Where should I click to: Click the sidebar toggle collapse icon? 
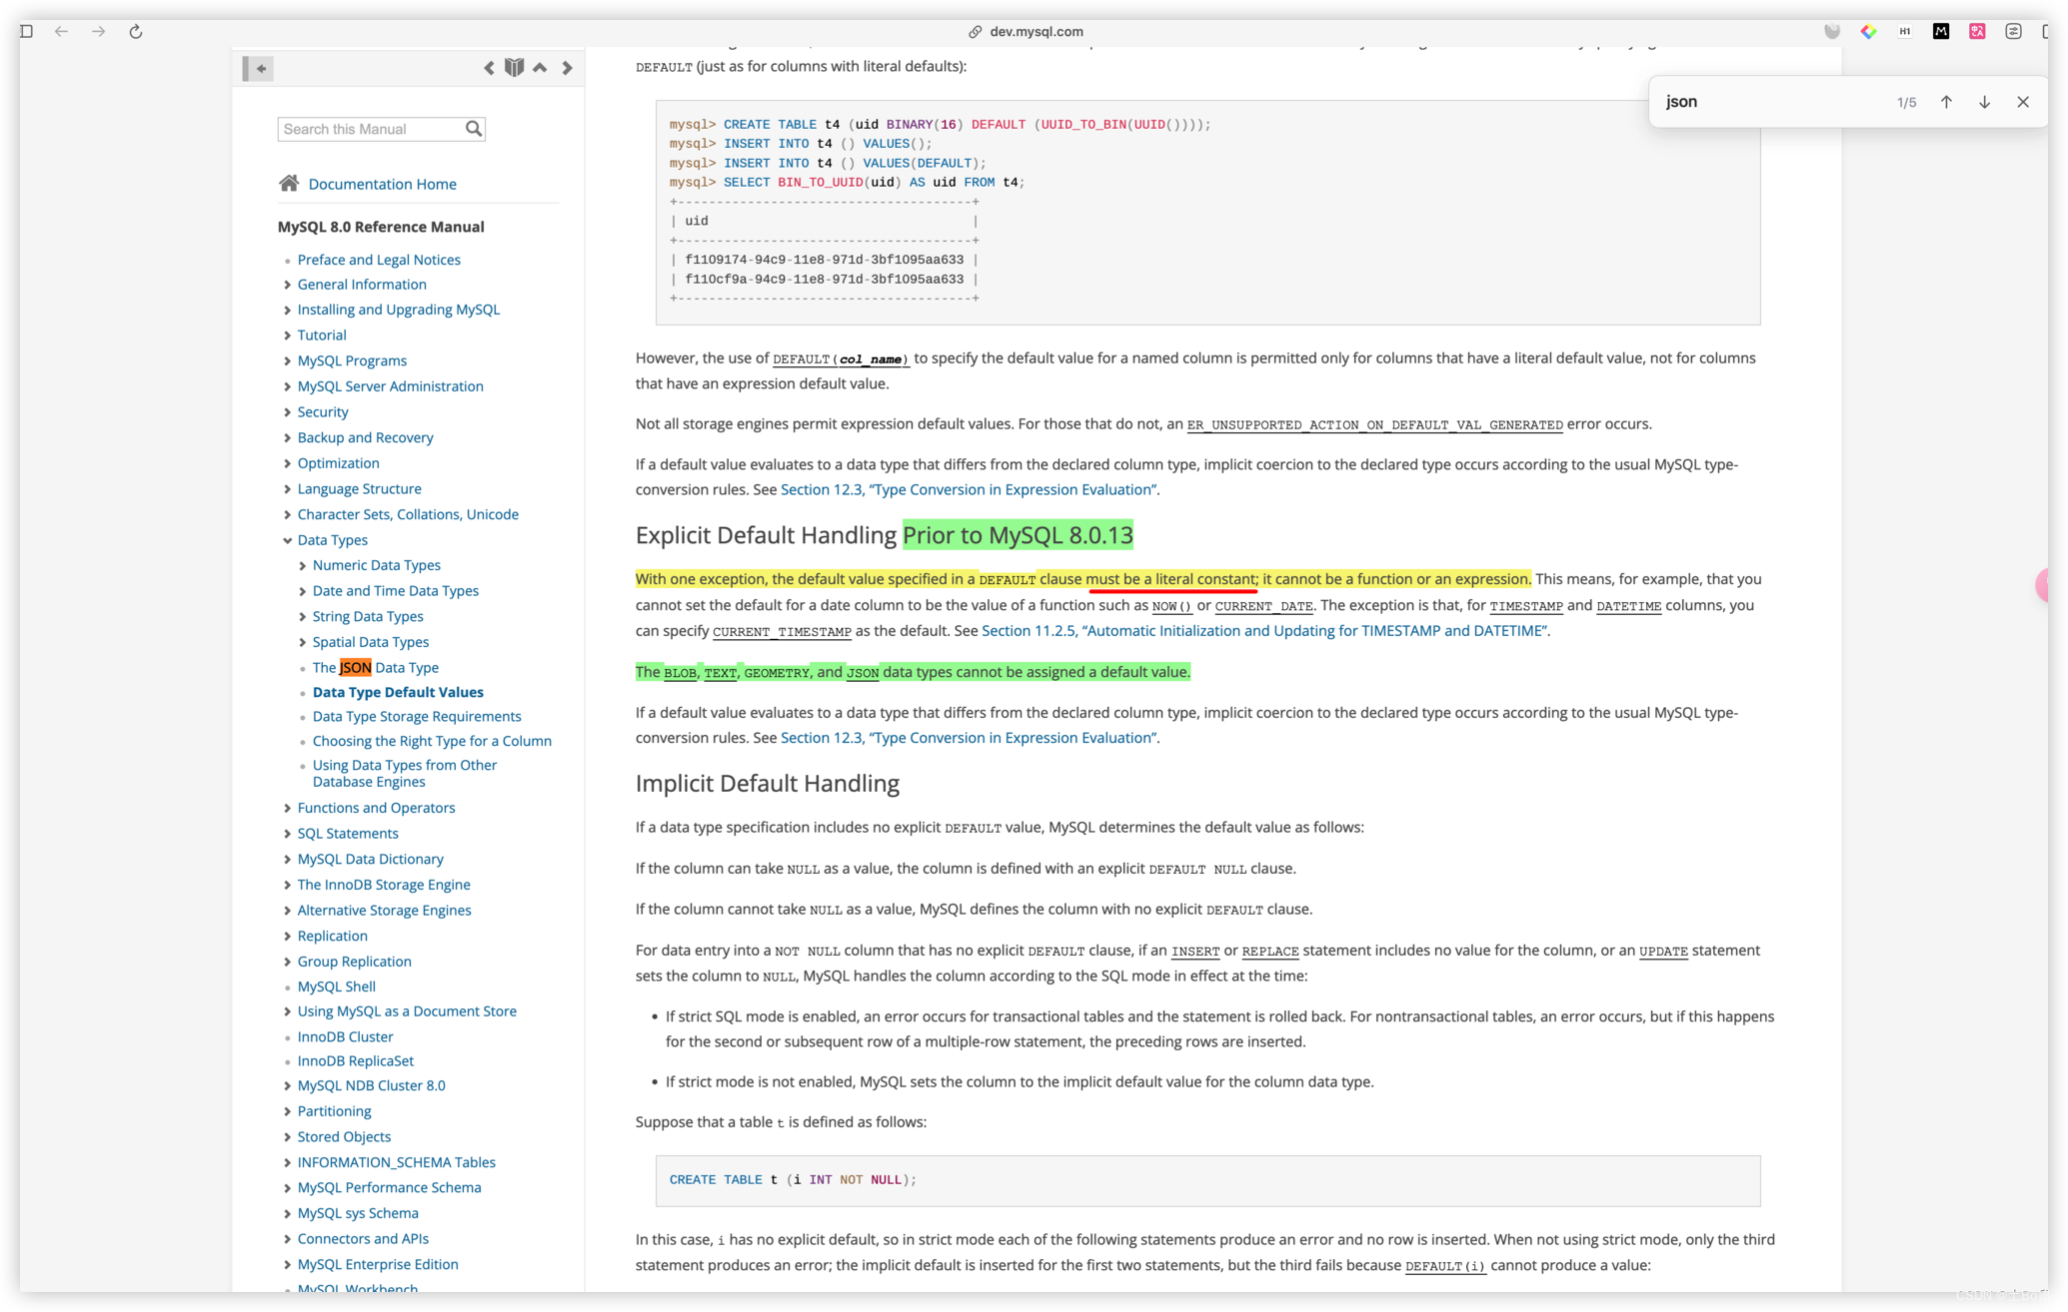click(x=261, y=66)
